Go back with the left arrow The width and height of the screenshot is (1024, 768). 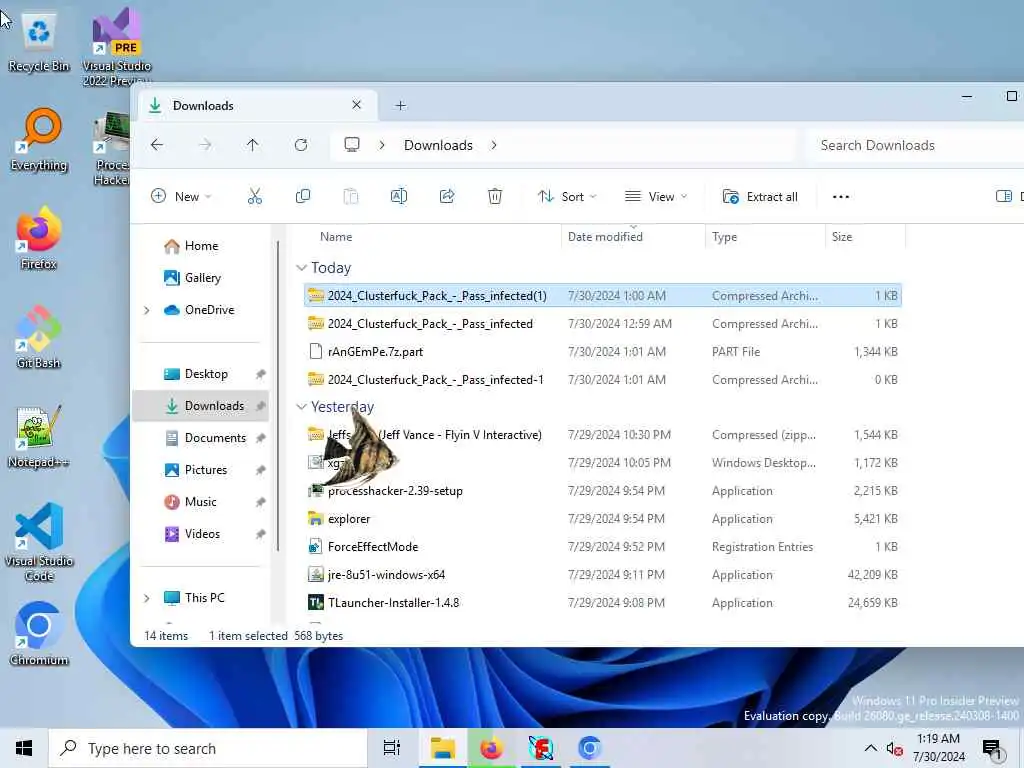[157, 144]
